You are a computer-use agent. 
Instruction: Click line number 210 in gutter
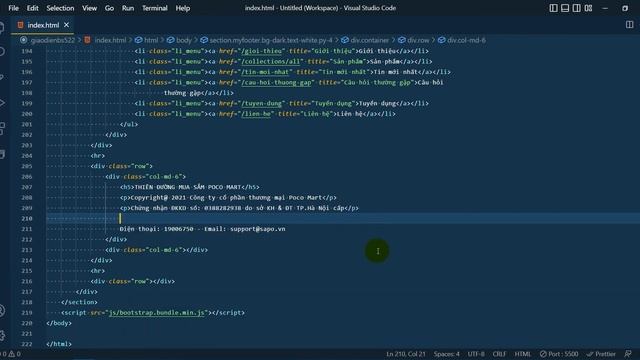pos(27,218)
